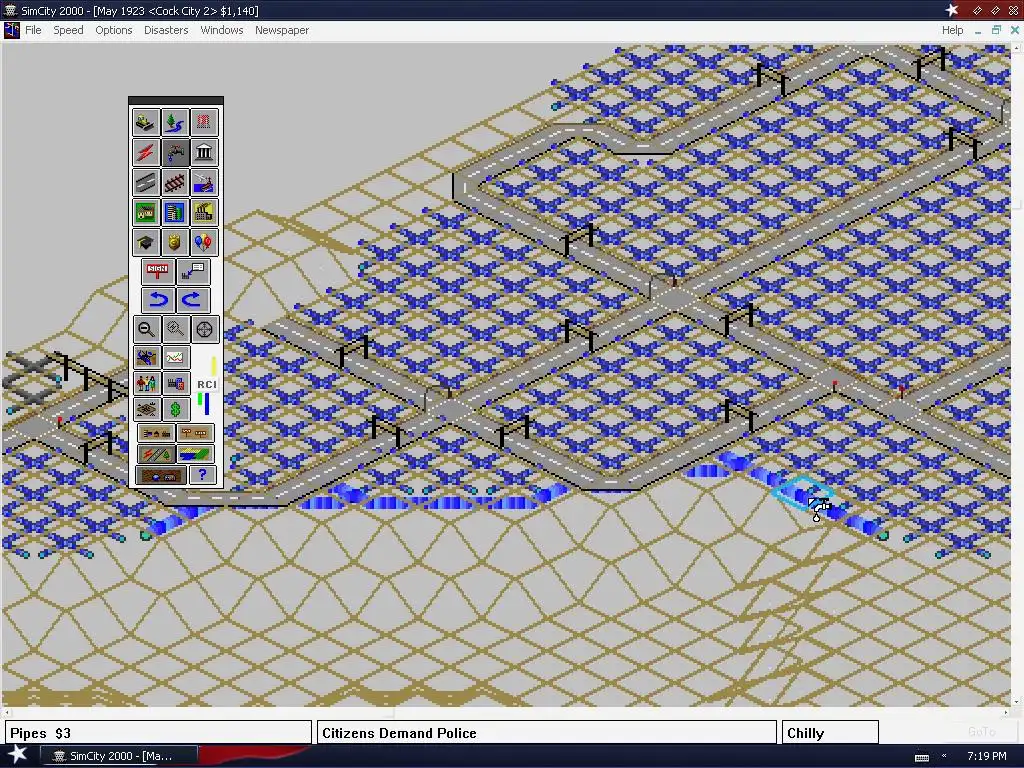Screen dimensions: 1024x768
Task: Select the Commercial zone tool
Action: pyautogui.click(x=174, y=212)
